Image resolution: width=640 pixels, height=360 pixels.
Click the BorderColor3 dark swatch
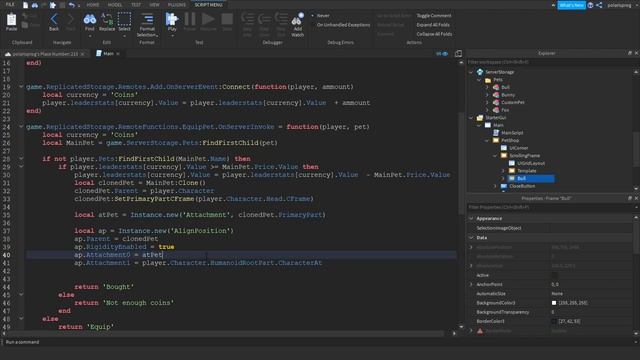[554, 321]
